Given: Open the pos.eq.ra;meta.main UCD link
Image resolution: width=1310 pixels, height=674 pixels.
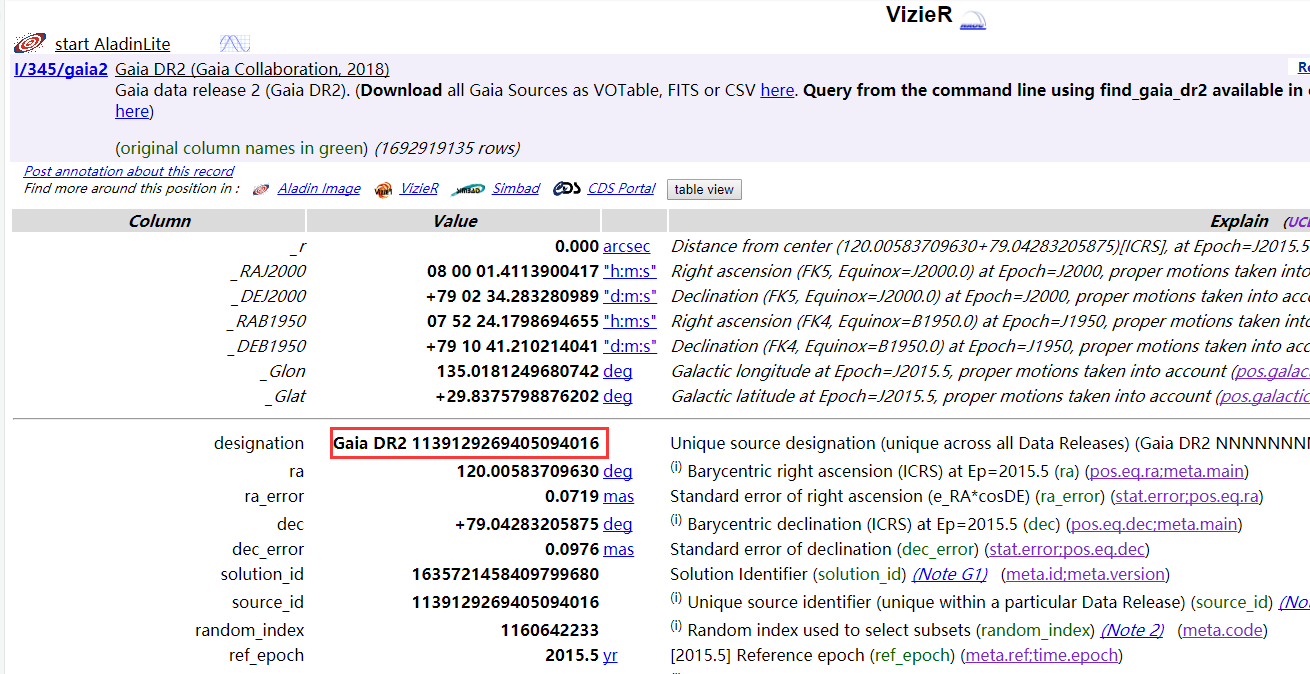Looking at the screenshot, I should coord(1167,472).
